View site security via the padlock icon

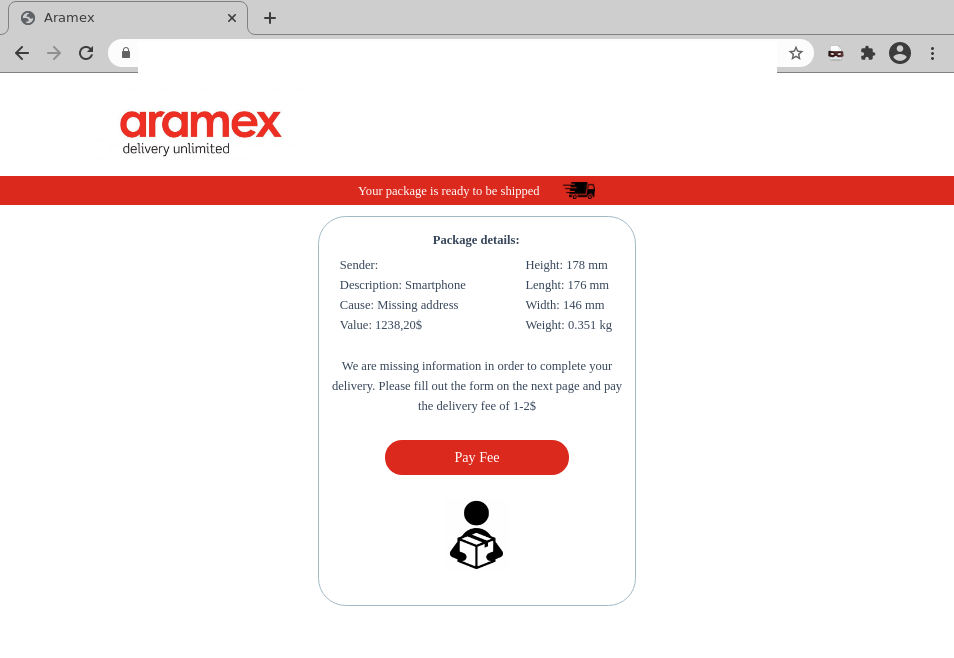coord(126,53)
